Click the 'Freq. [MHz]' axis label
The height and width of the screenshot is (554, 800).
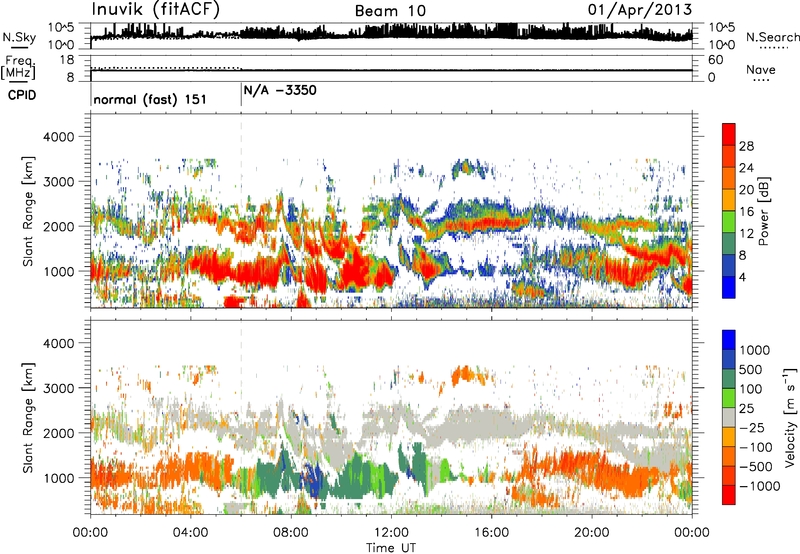tap(18, 68)
